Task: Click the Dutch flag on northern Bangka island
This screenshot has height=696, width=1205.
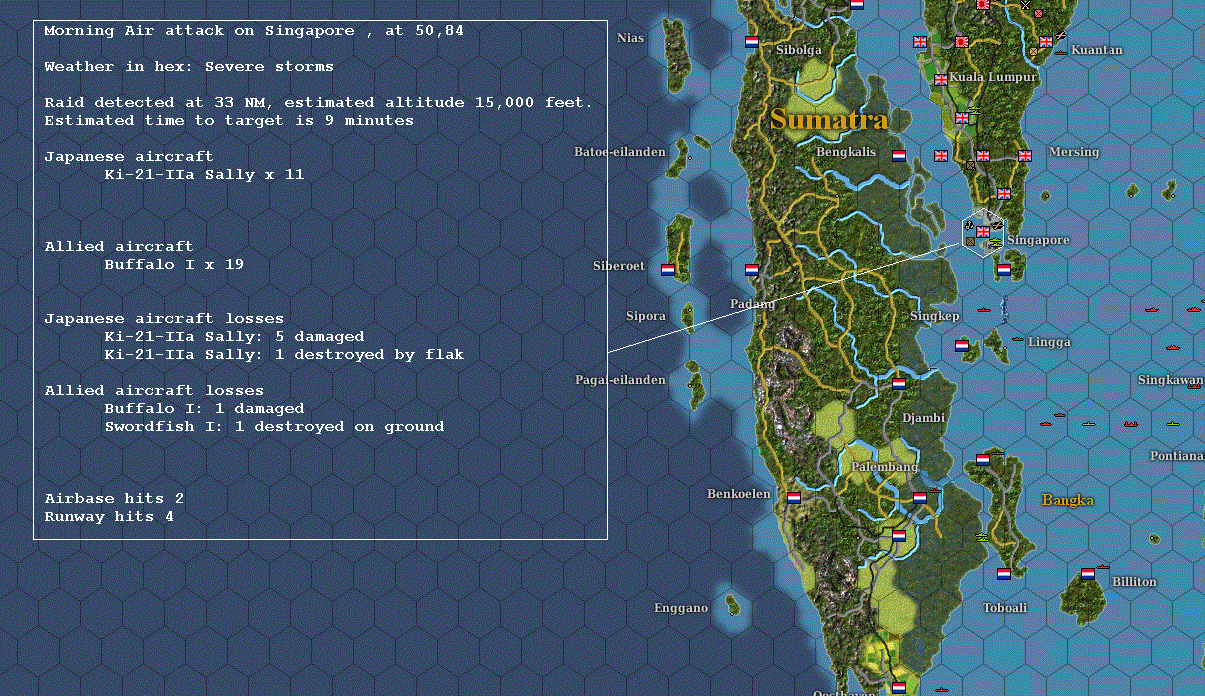Action: pos(982,459)
